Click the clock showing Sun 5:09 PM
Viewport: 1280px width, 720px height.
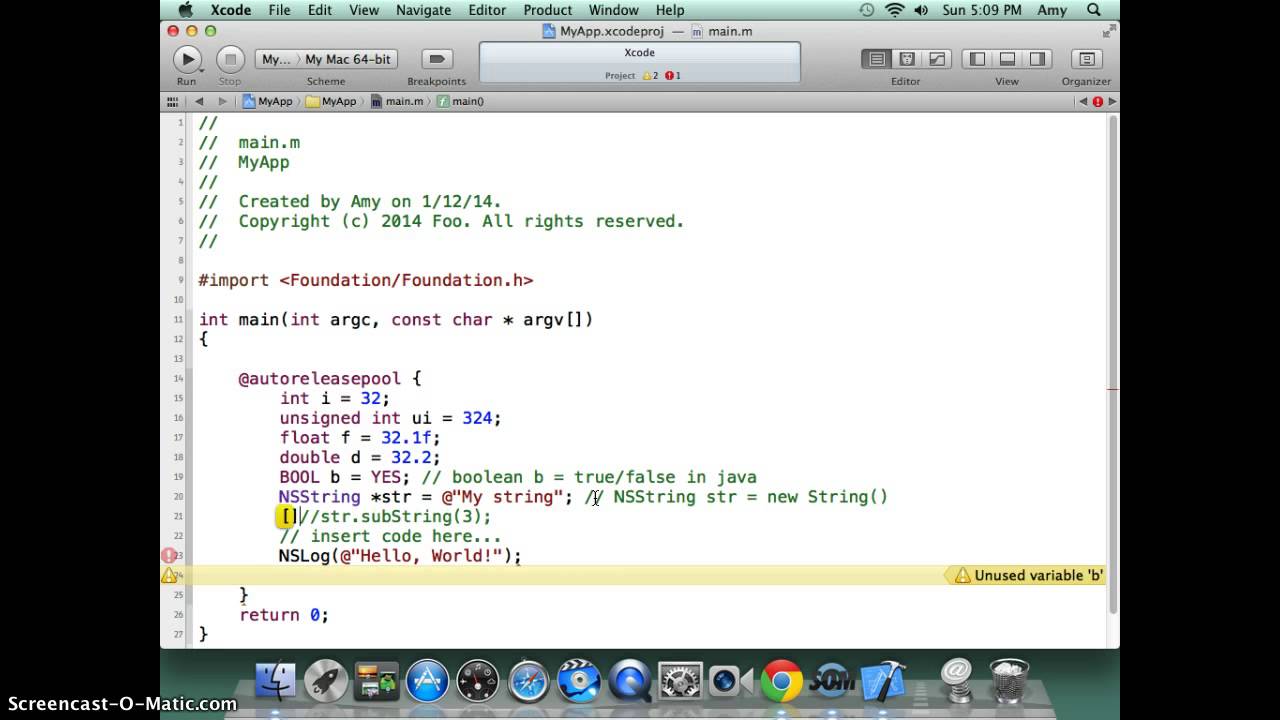(x=981, y=10)
